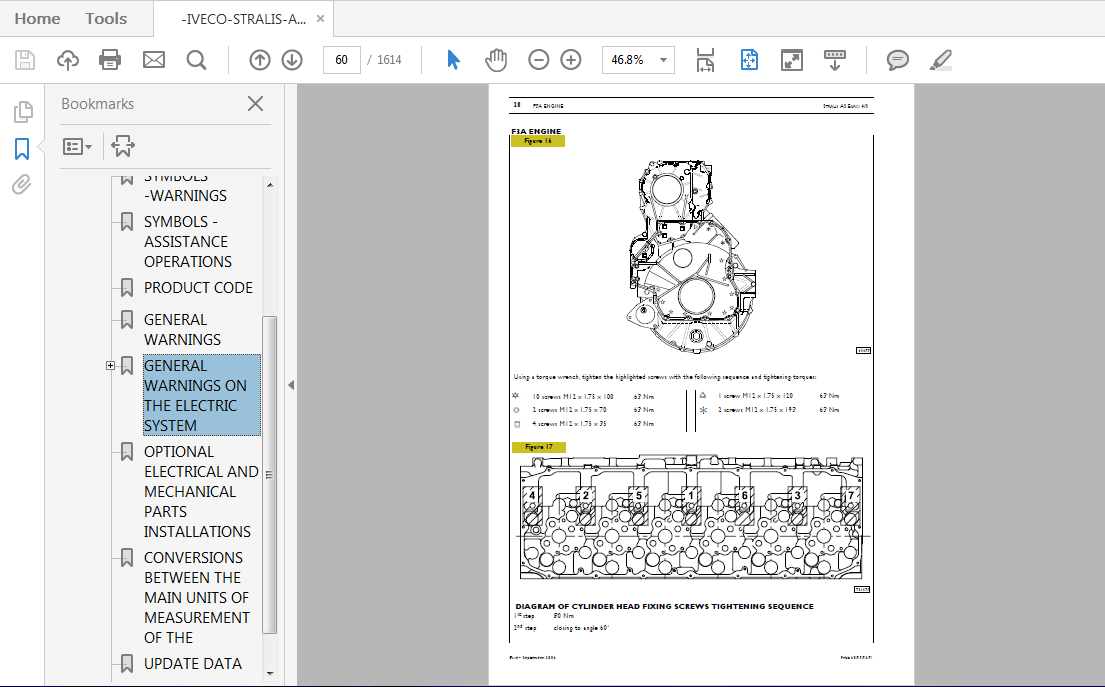Activate the hand pan tool

tap(496, 60)
